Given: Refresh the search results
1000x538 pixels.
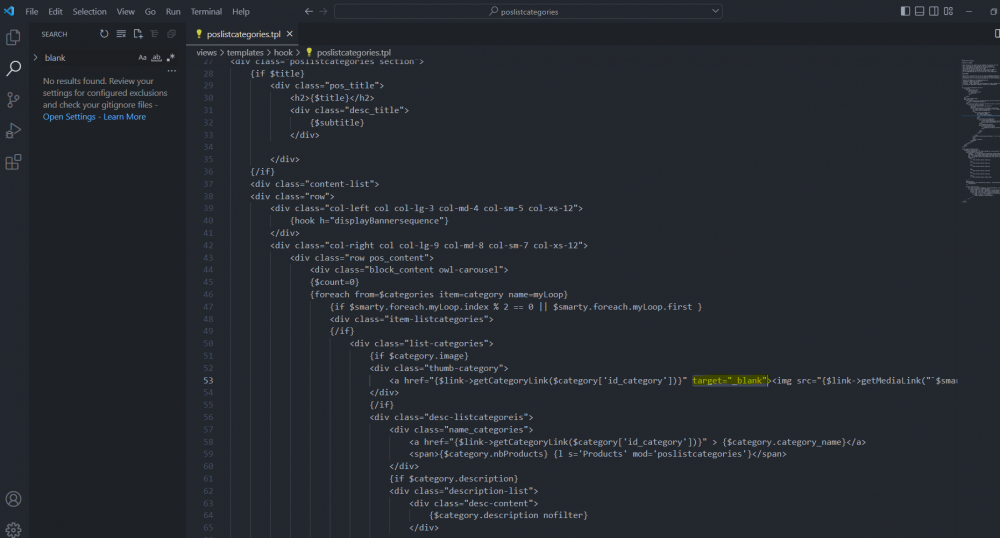Looking at the screenshot, I should click(x=104, y=34).
